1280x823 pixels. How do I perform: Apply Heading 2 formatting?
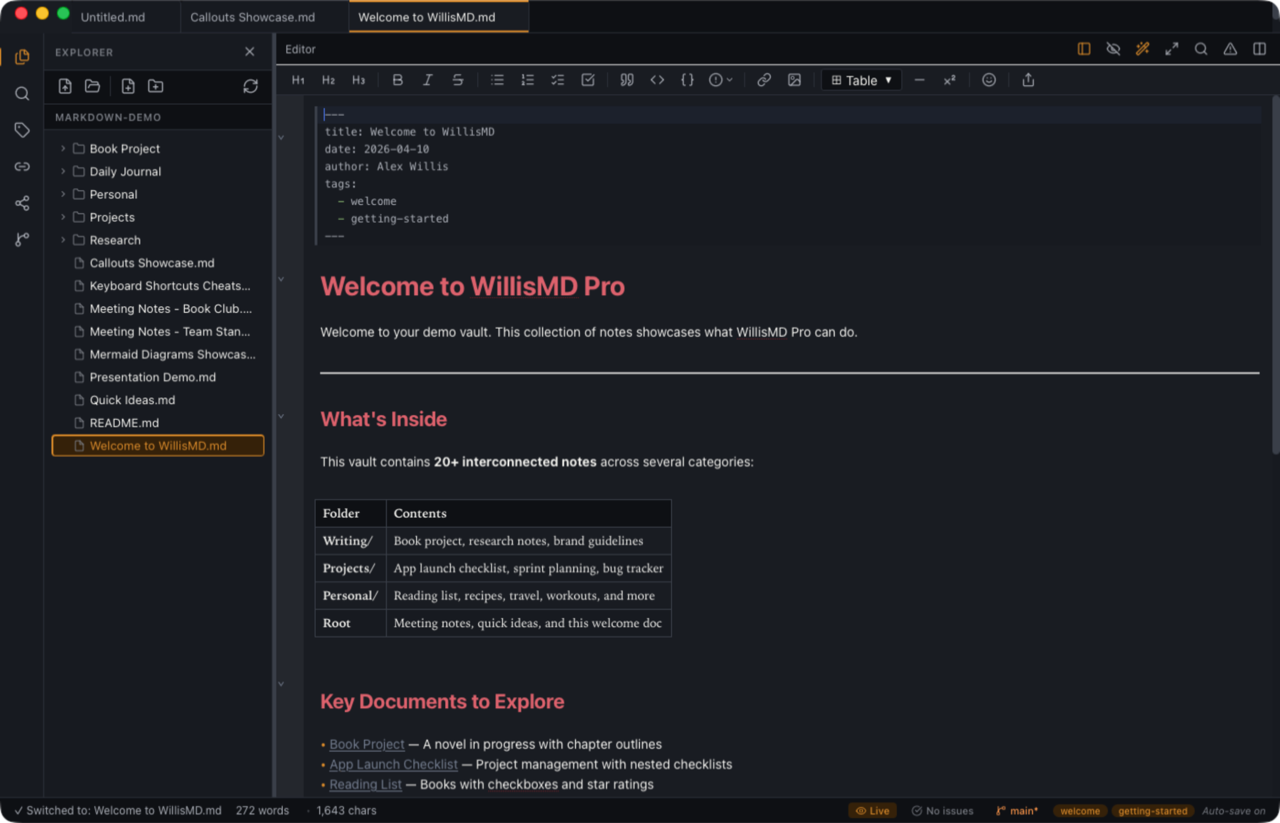point(328,80)
